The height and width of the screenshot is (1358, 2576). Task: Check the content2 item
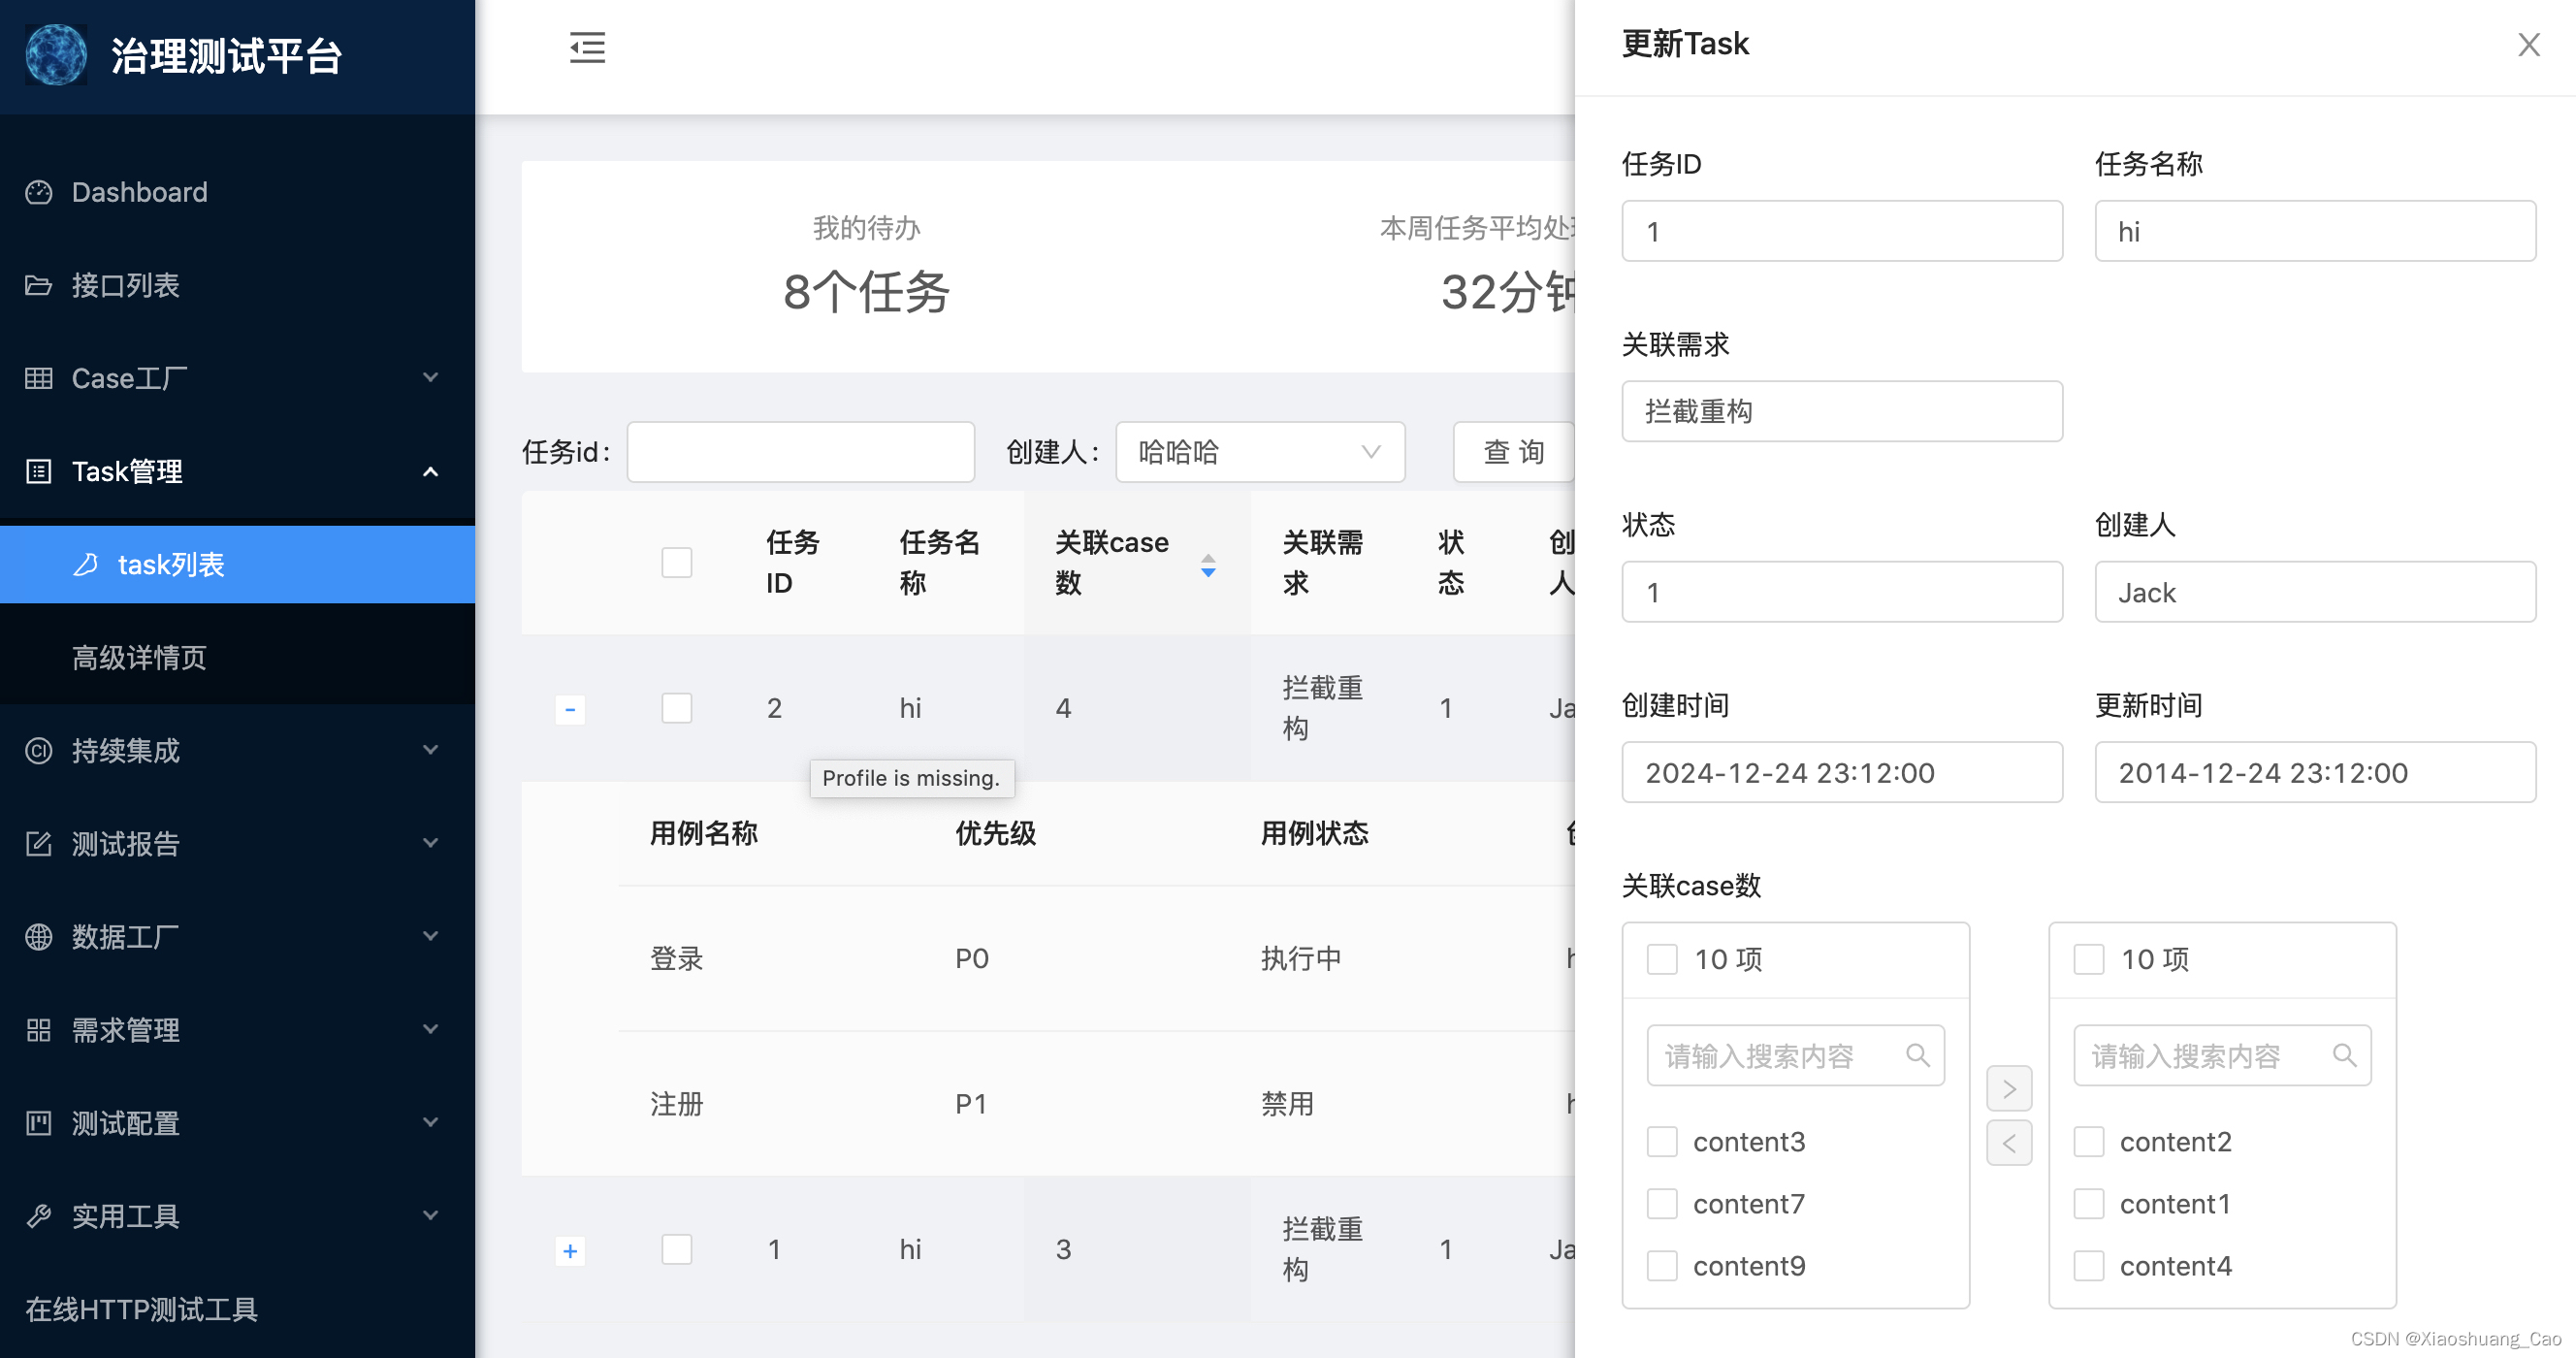coord(2089,1141)
